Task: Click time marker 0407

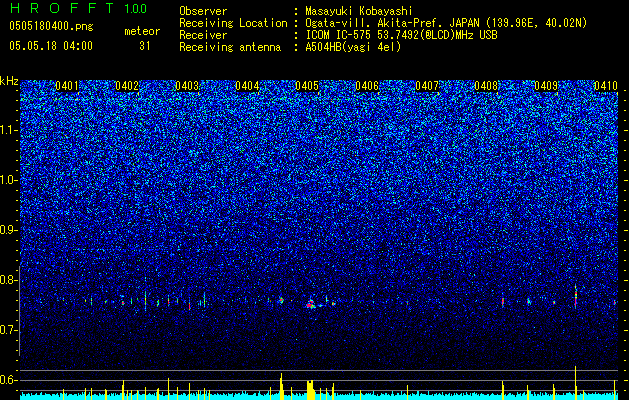Action: [427, 86]
